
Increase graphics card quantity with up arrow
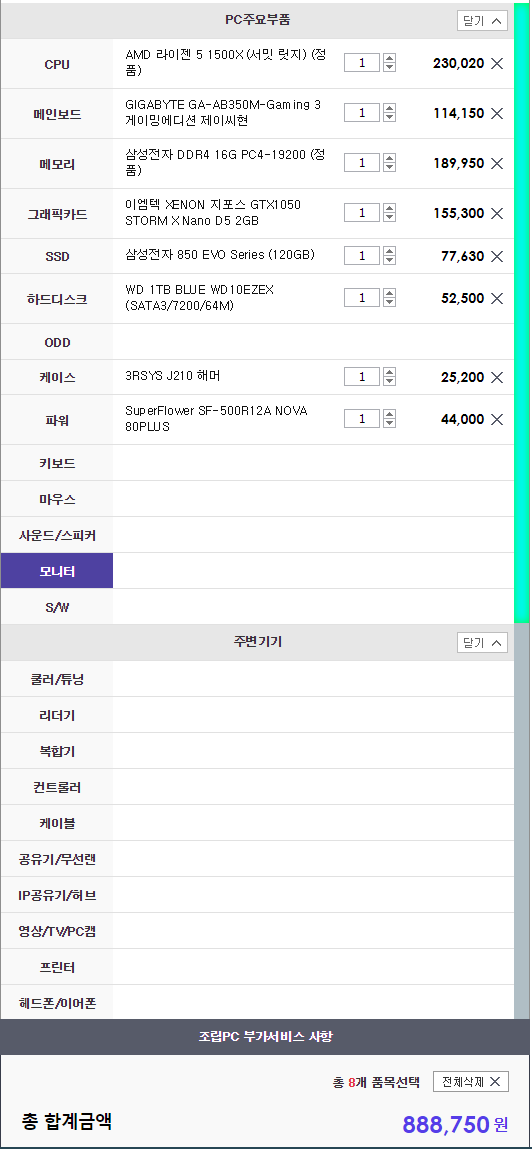click(x=390, y=208)
